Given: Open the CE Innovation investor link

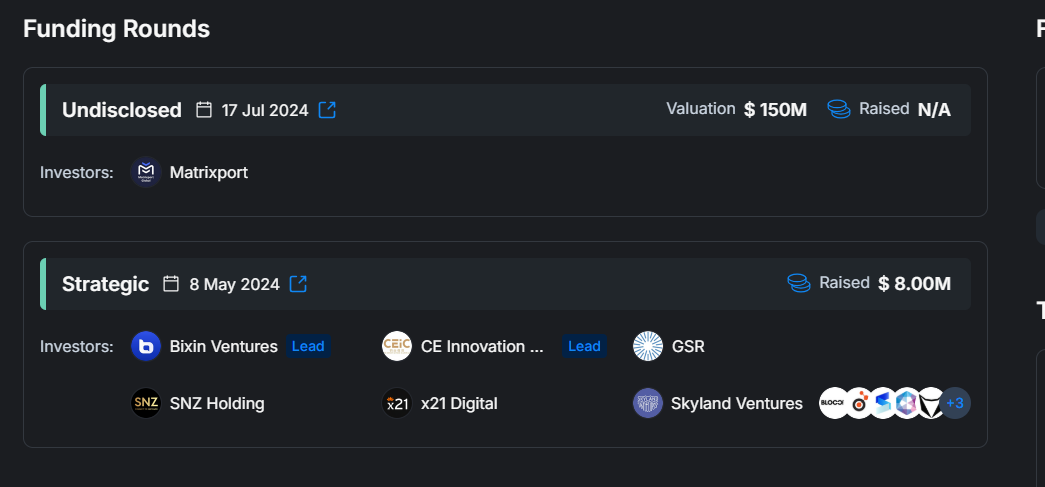Looking at the screenshot, I should [x=482, y=346].
